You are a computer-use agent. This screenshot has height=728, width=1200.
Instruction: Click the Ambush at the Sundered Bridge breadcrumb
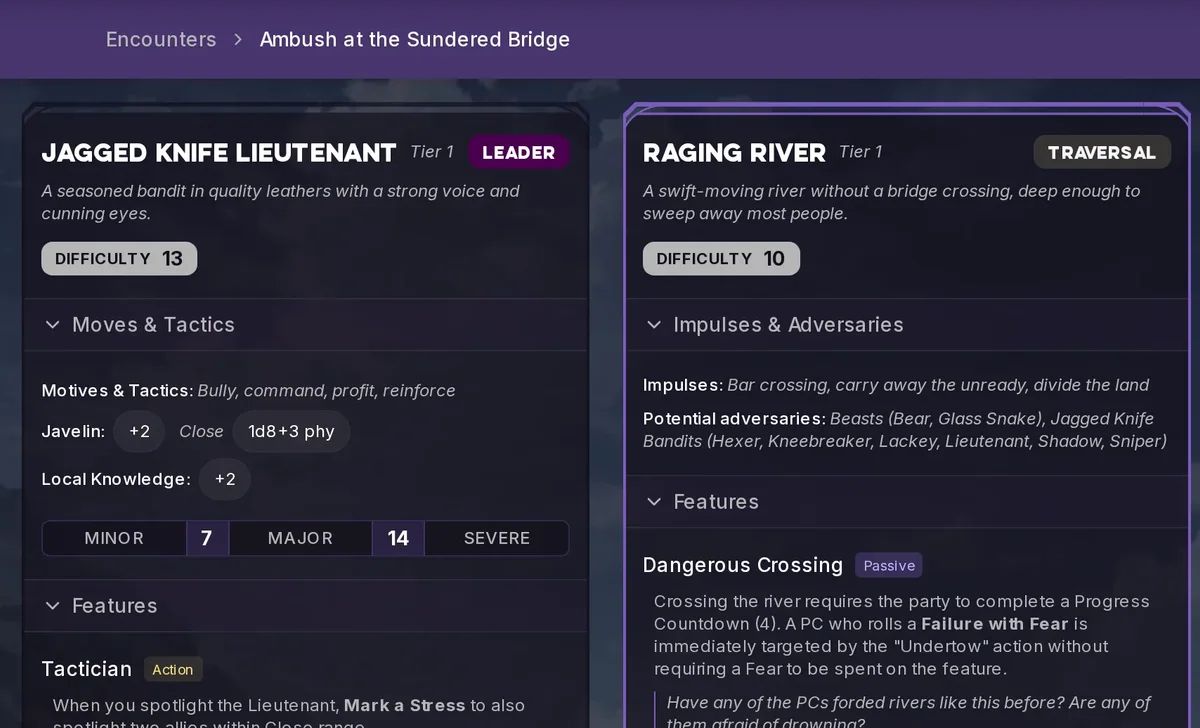(x=415, y=39)
